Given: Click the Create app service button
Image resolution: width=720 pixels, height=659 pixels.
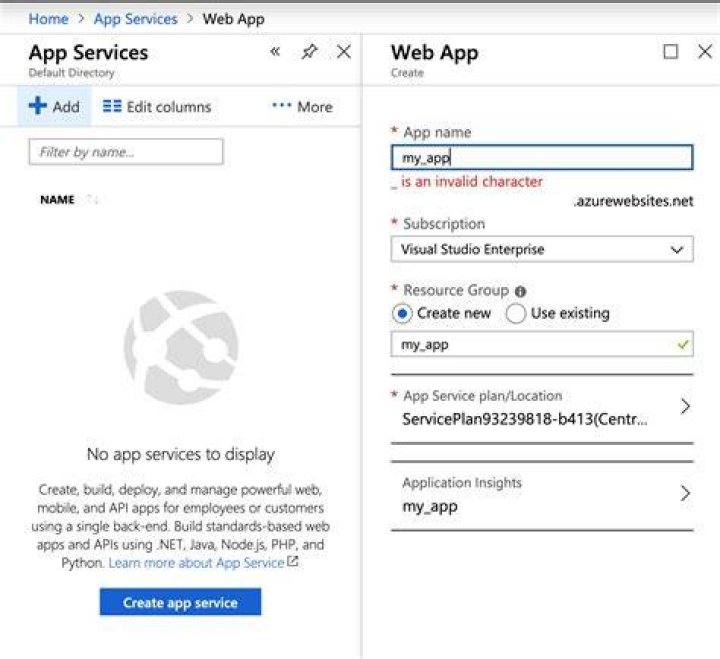Looking at the screenshot, I should (180, 602).
